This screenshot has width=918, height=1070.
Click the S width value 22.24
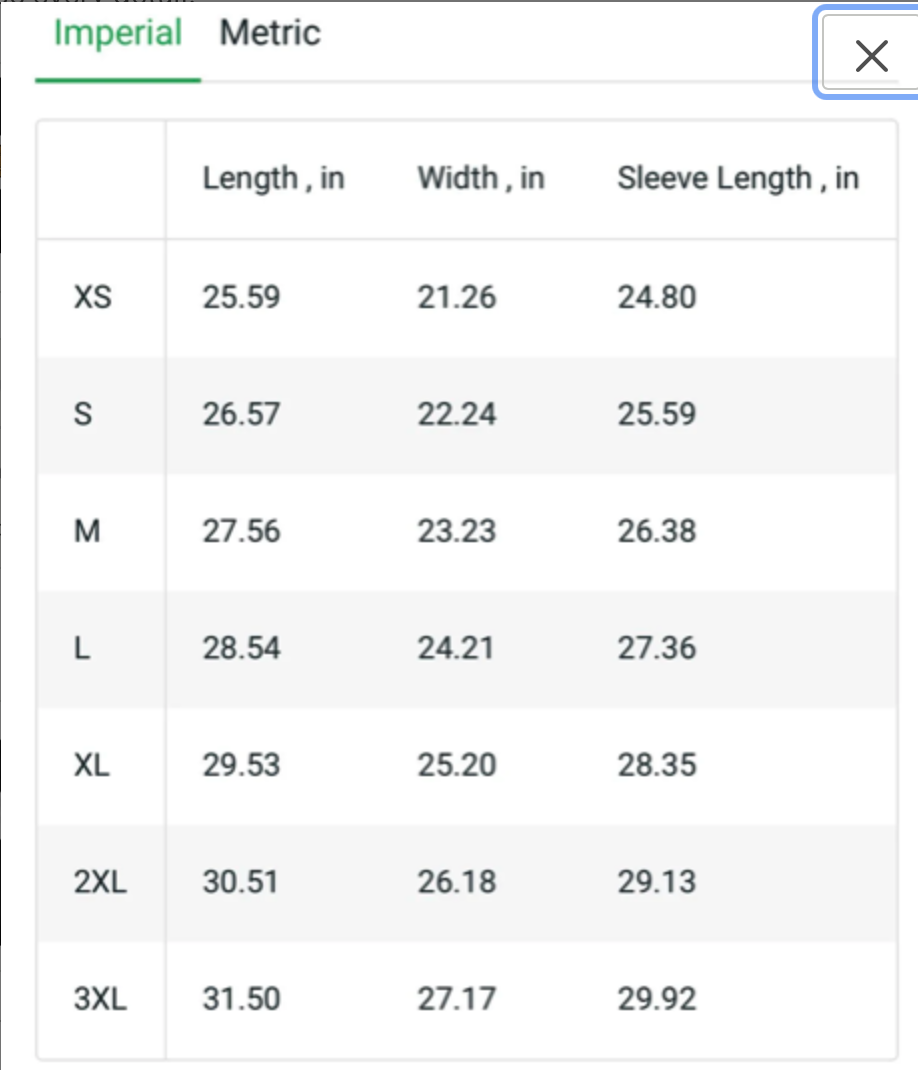[x=457, y=414]
